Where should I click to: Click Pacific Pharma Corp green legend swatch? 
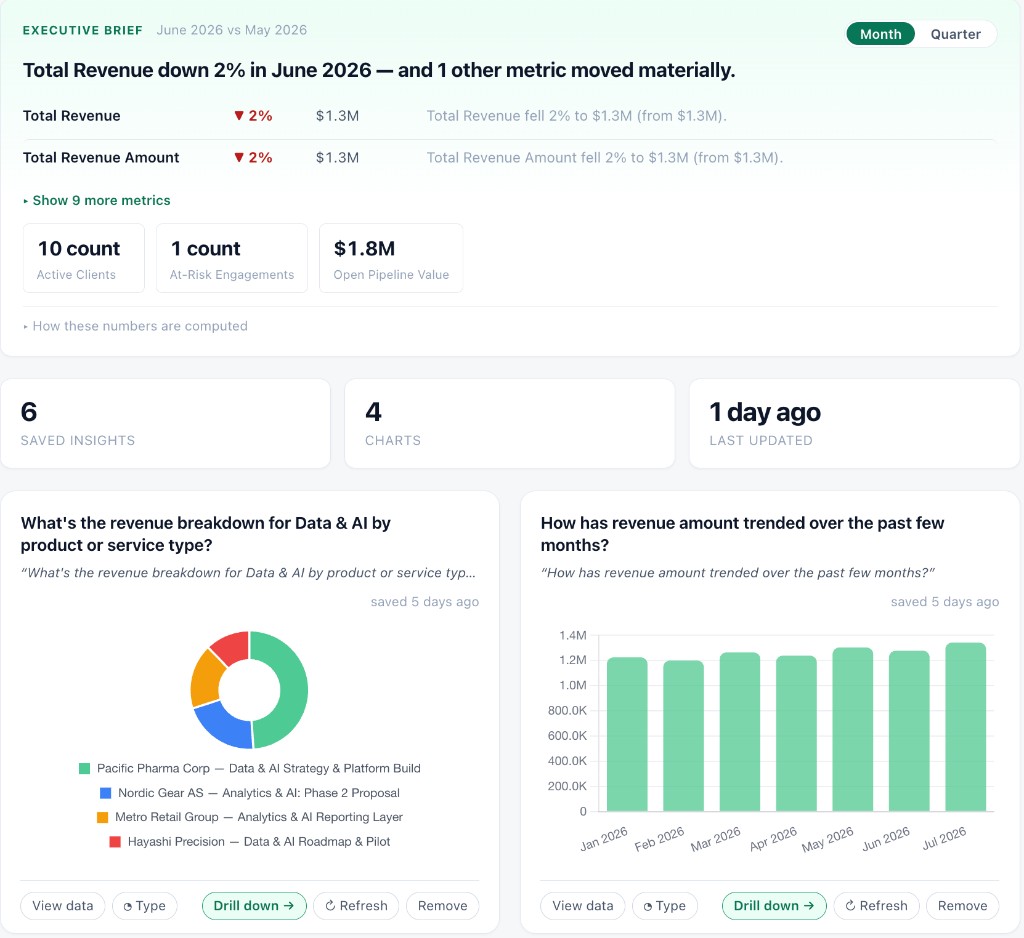84,768
